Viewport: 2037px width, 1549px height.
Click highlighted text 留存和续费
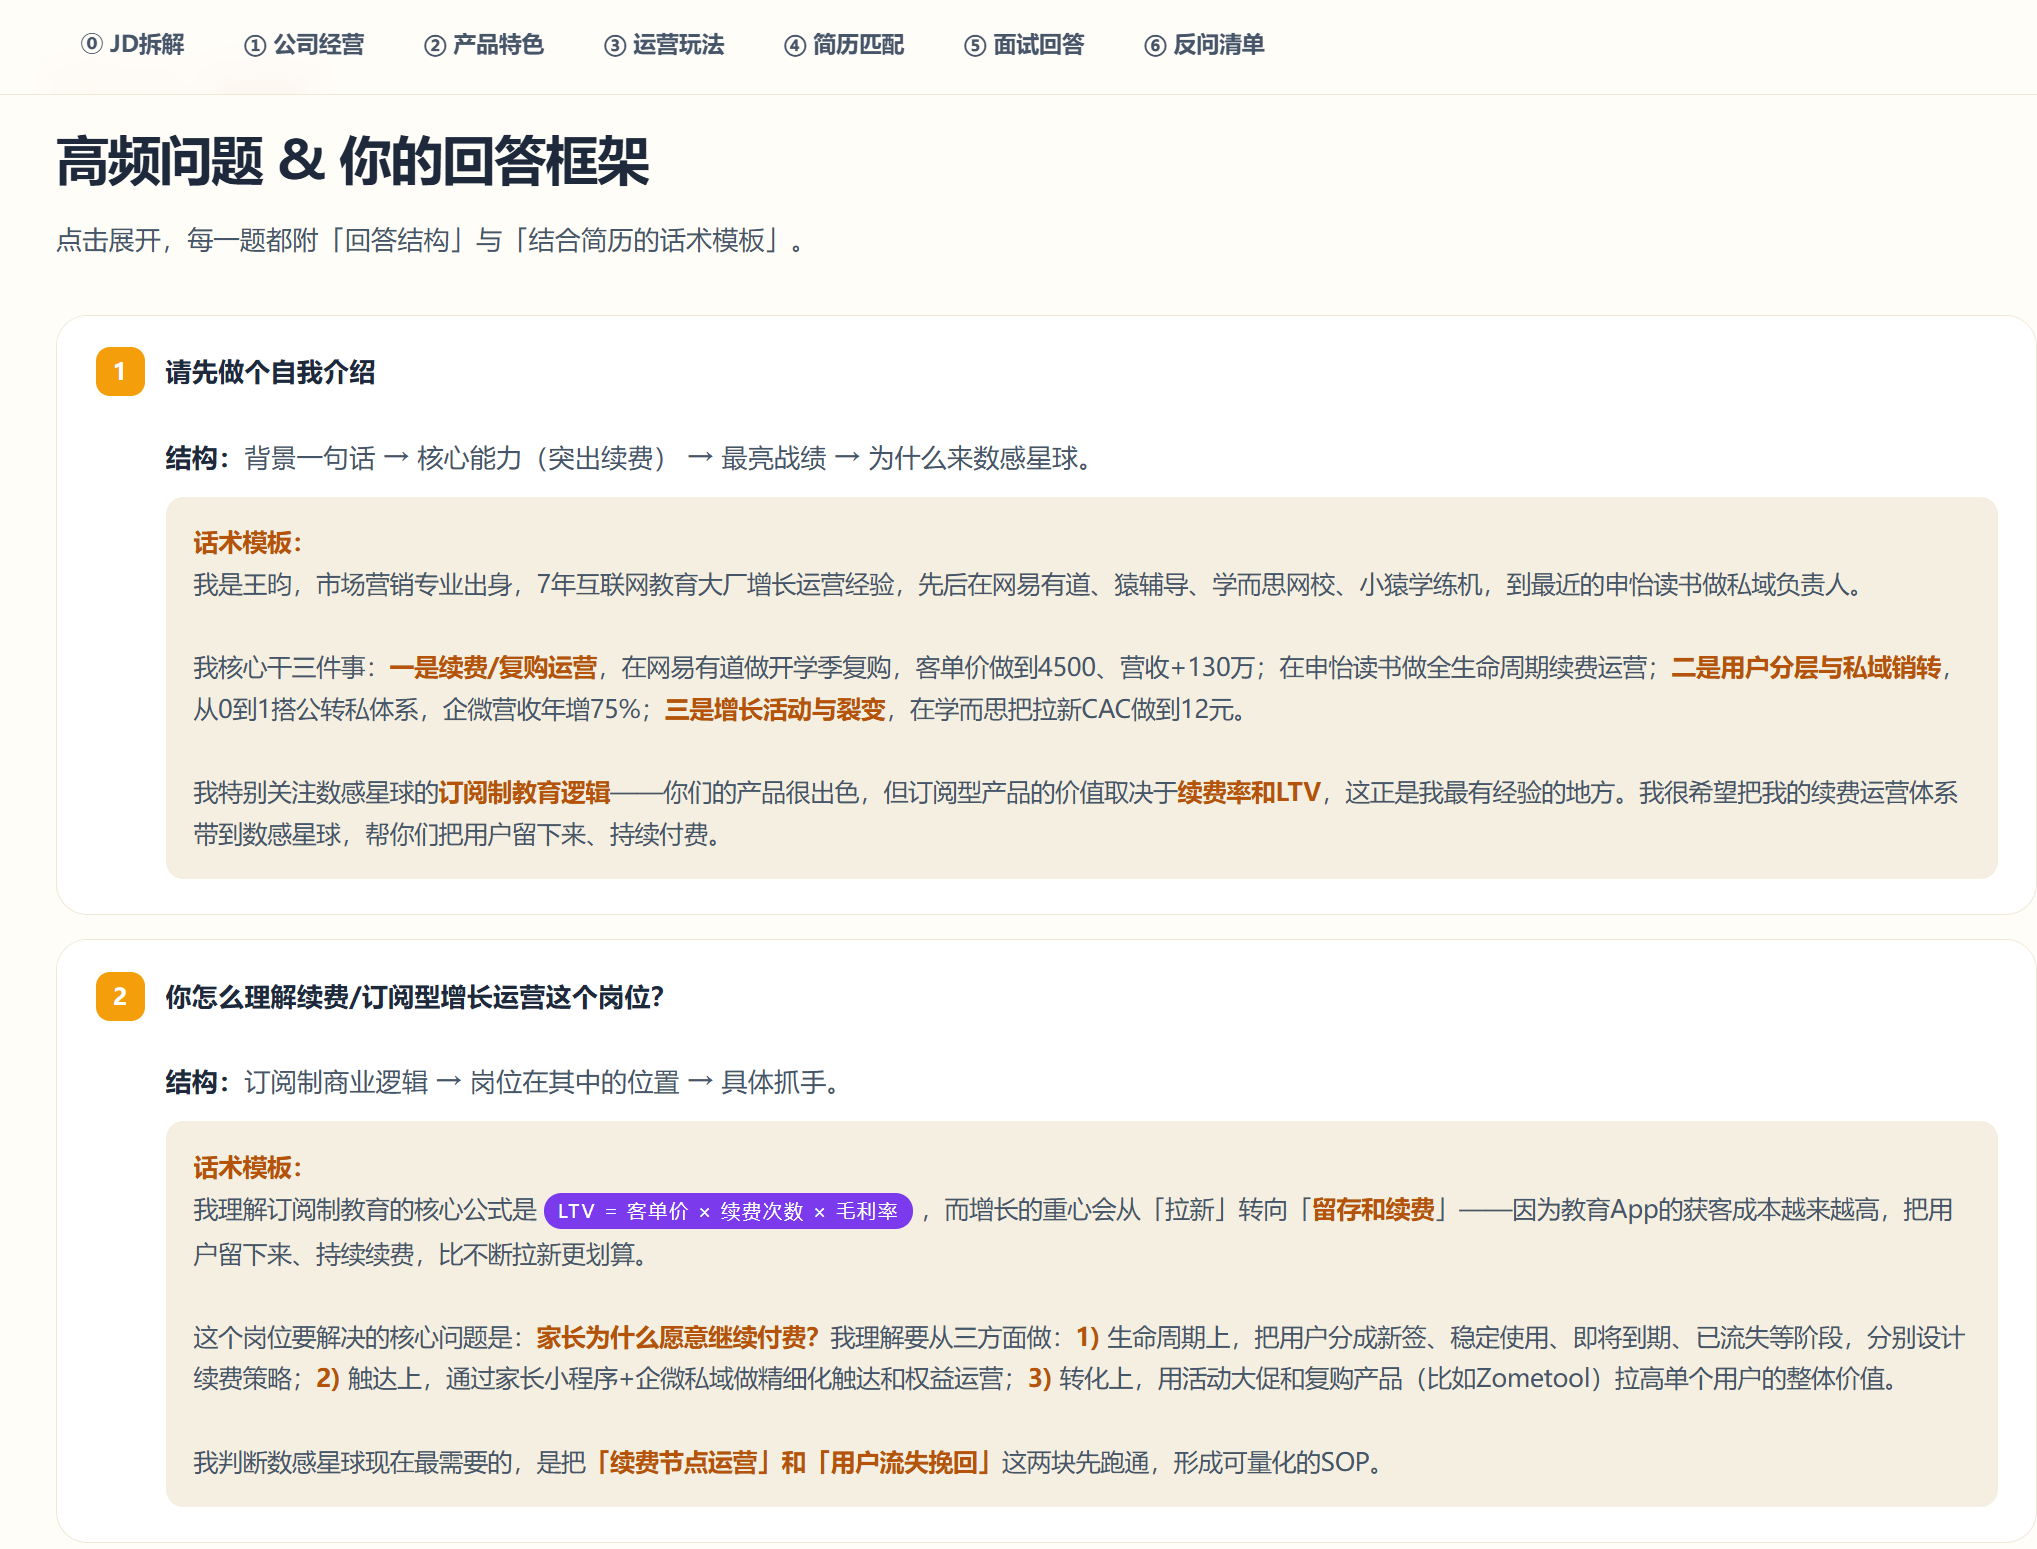click(x=1373, y=1210)
